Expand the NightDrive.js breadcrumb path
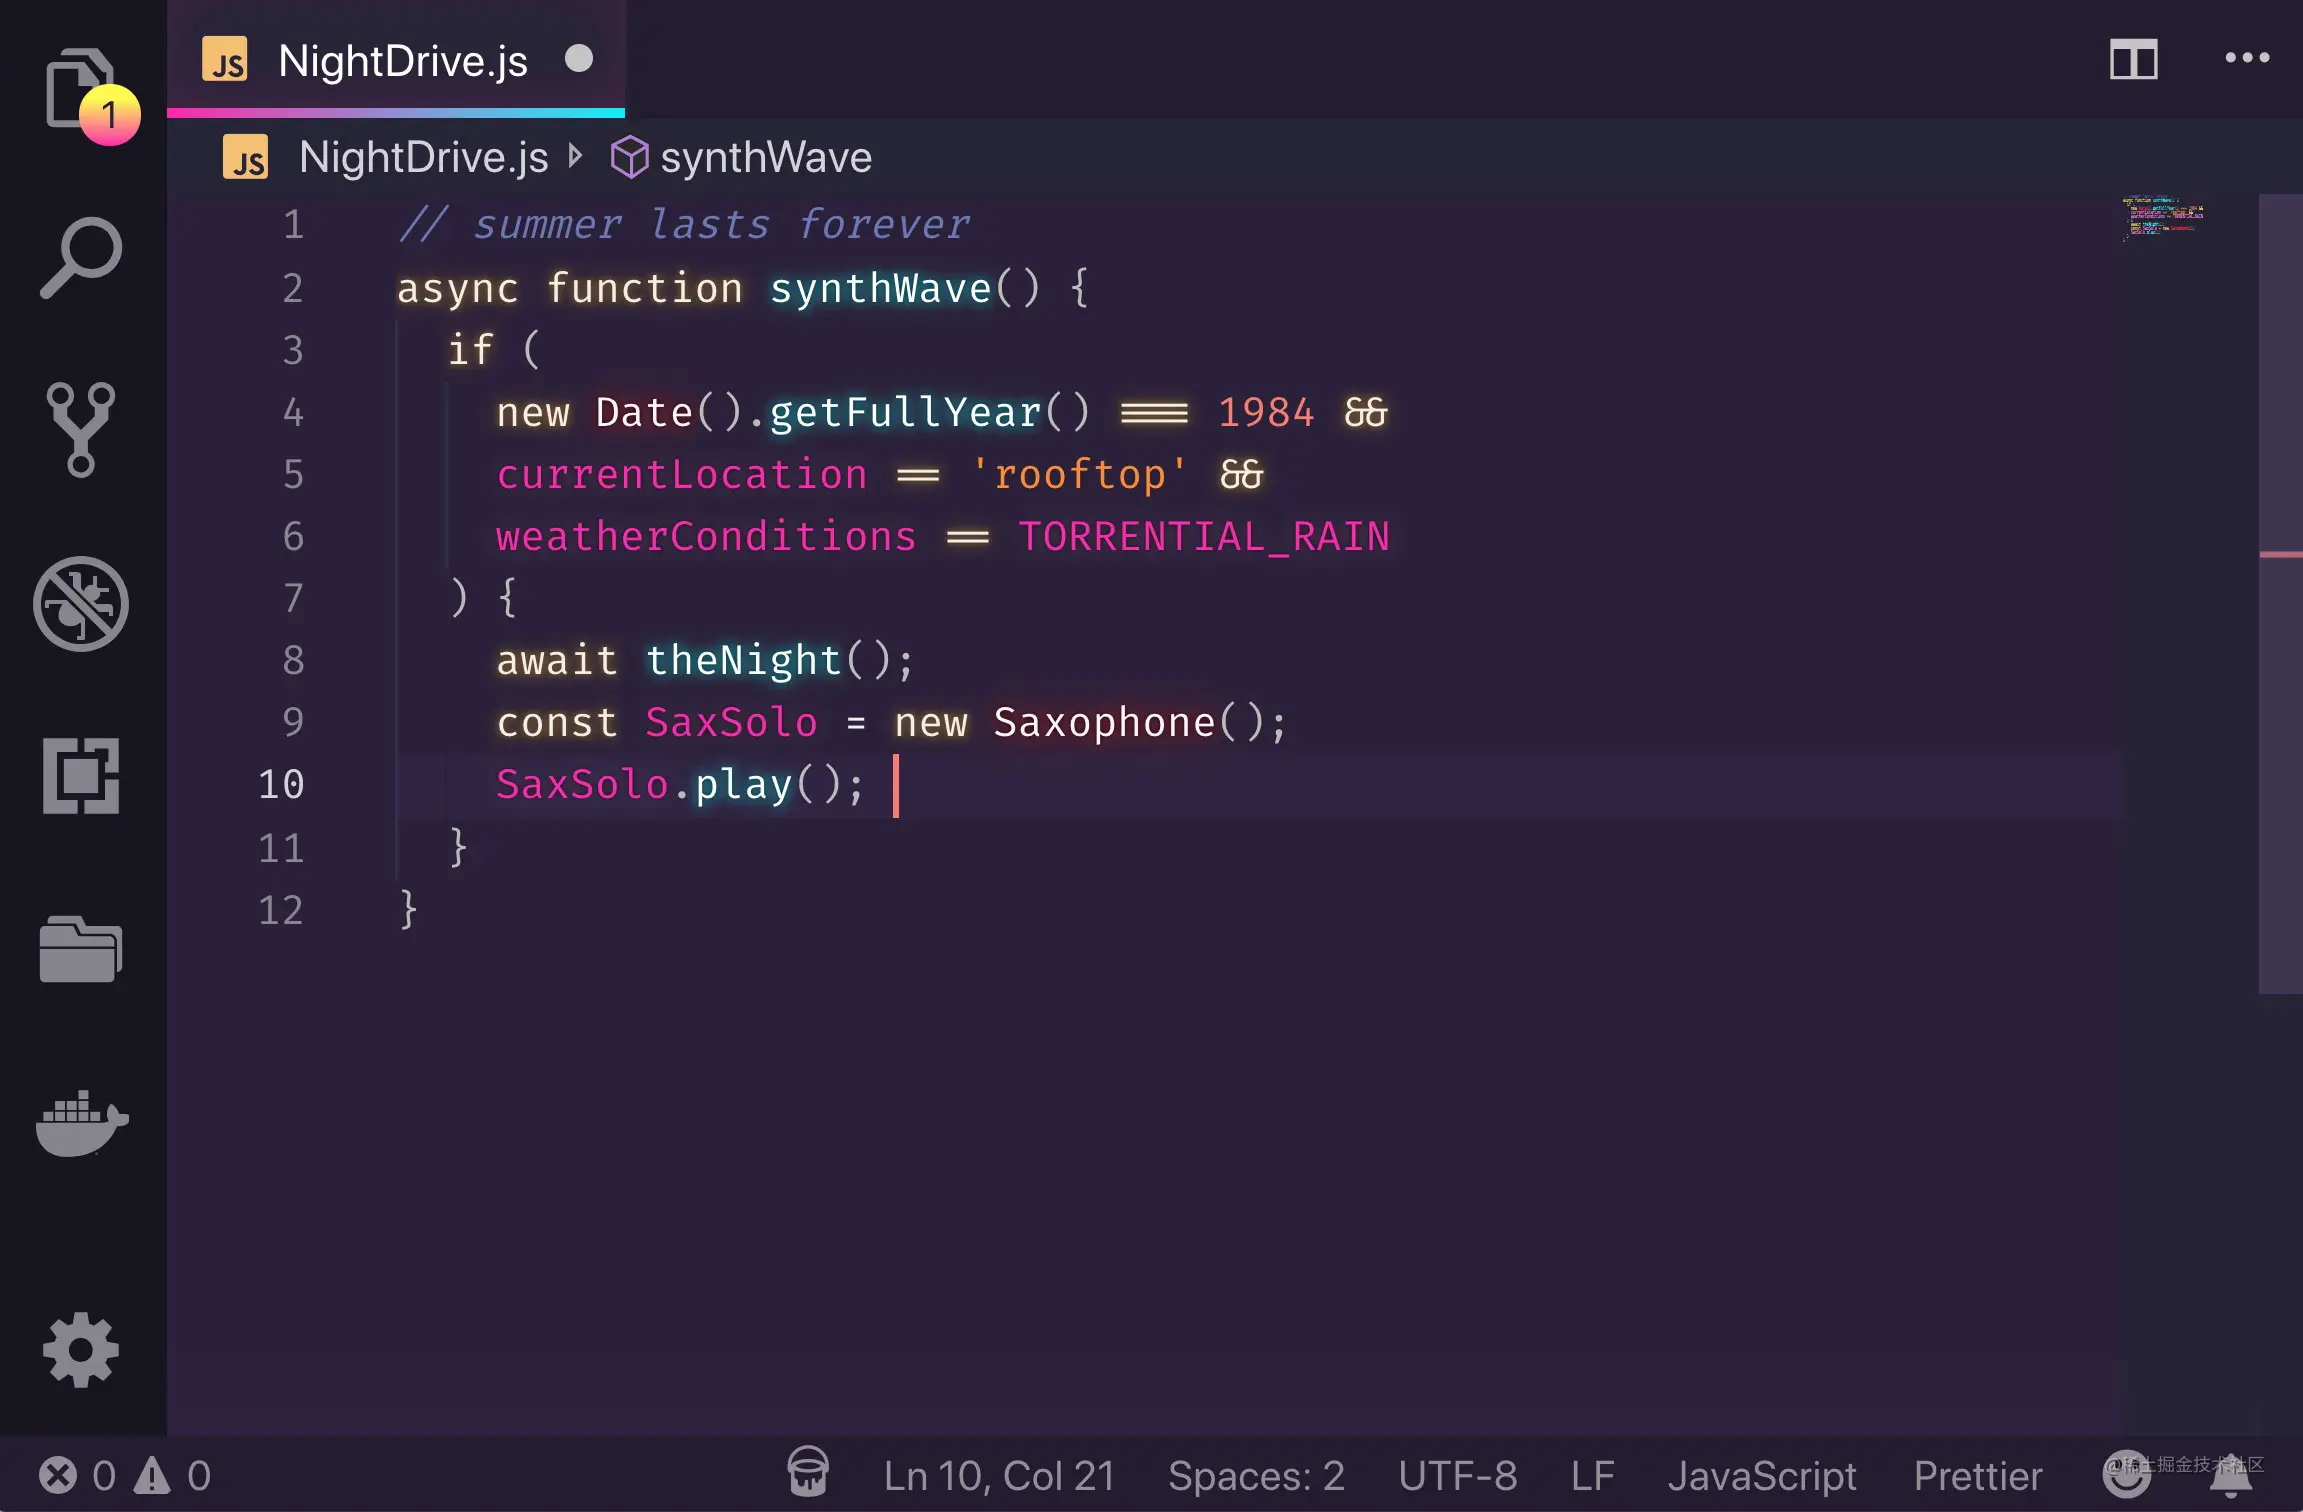 pyautogui.click(x=420, y=155)
